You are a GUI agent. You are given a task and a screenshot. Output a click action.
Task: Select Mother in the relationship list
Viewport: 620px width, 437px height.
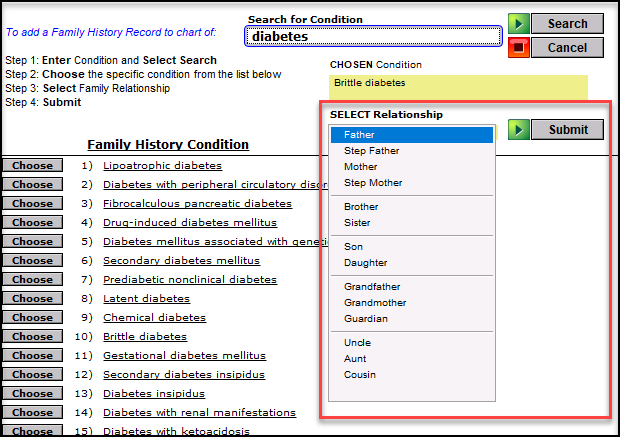[x=412, y=167]
